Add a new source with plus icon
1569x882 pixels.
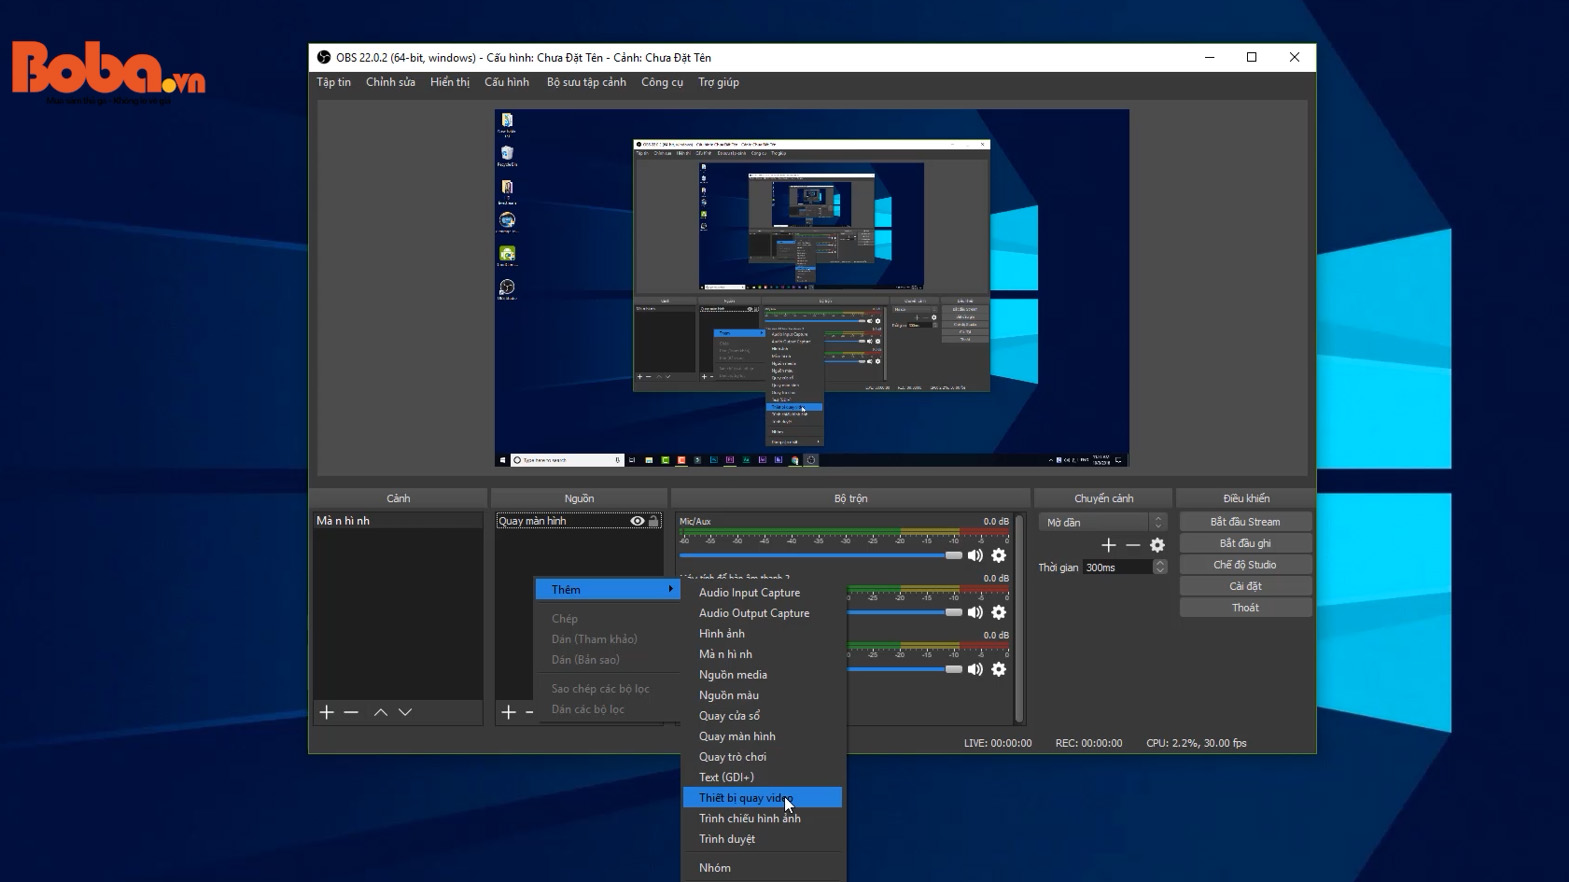click(x=509, y=712)
